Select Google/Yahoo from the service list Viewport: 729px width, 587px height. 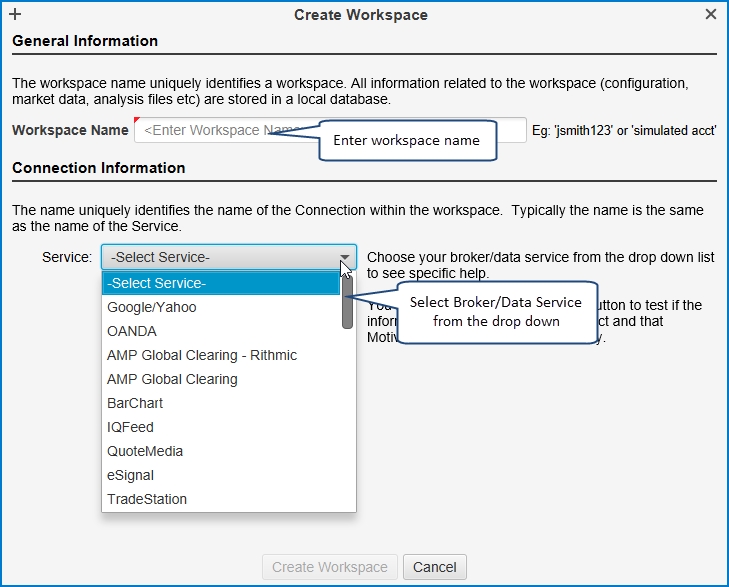coord(152,307)
